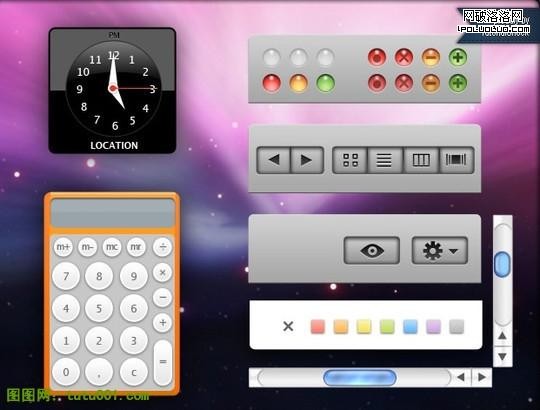This screenshot has height=410, width=540.
Task: Click the blue horizontal scrollbar thumb
Action: coord(360,378)
